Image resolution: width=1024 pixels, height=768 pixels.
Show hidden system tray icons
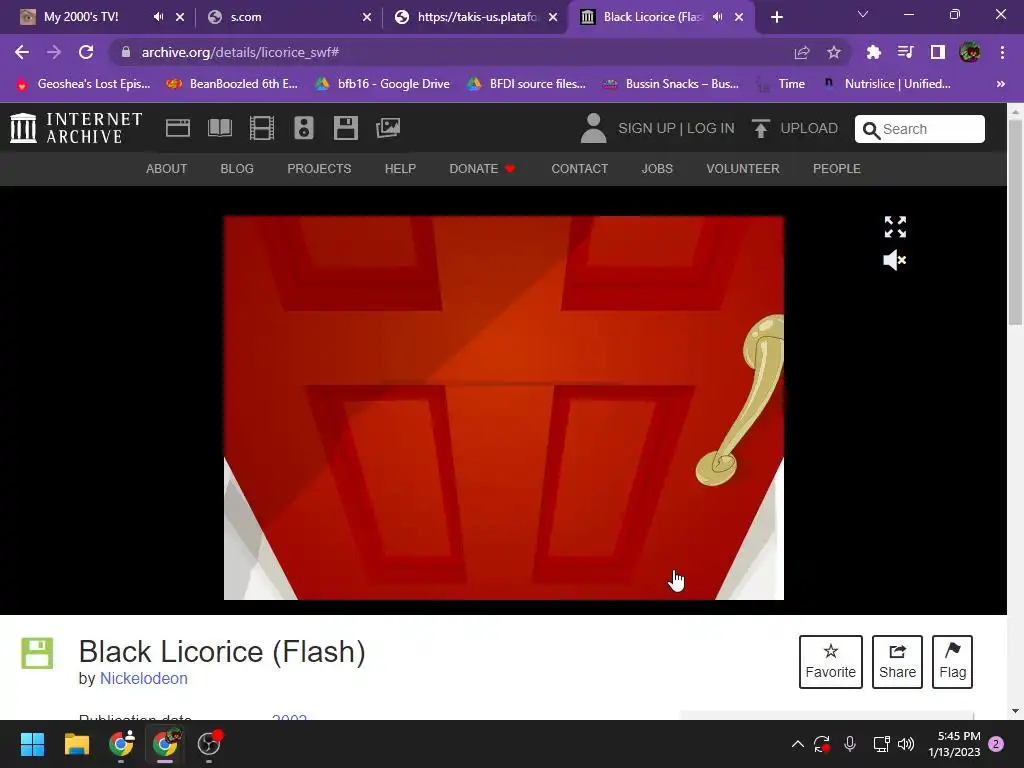point(797,744)
